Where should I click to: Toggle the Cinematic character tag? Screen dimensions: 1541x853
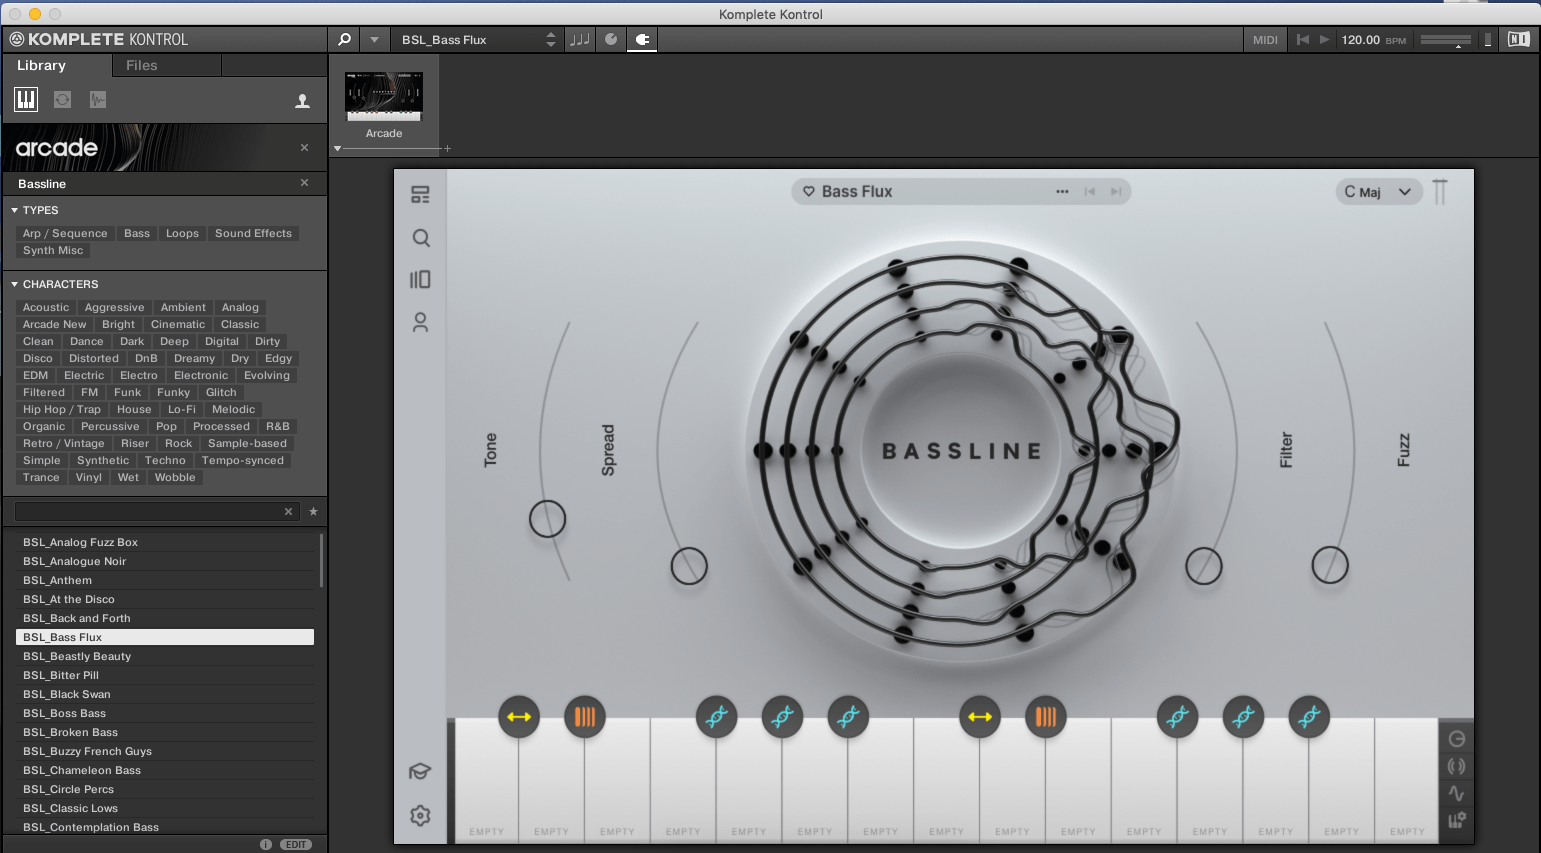point(178,324)
